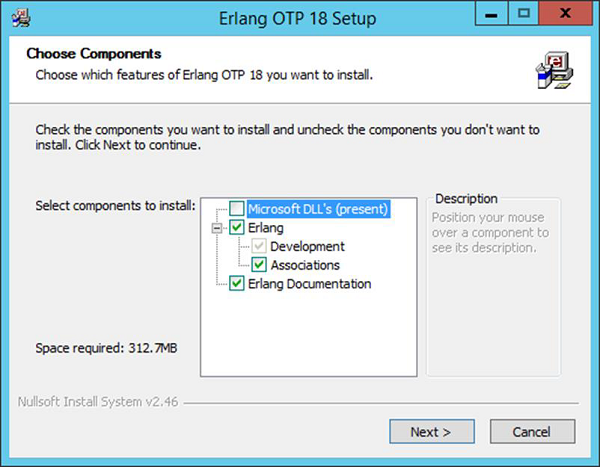This screenshot has width=600, height=467.
Task: Select the Associations tree item label
Action: point(305,265)
